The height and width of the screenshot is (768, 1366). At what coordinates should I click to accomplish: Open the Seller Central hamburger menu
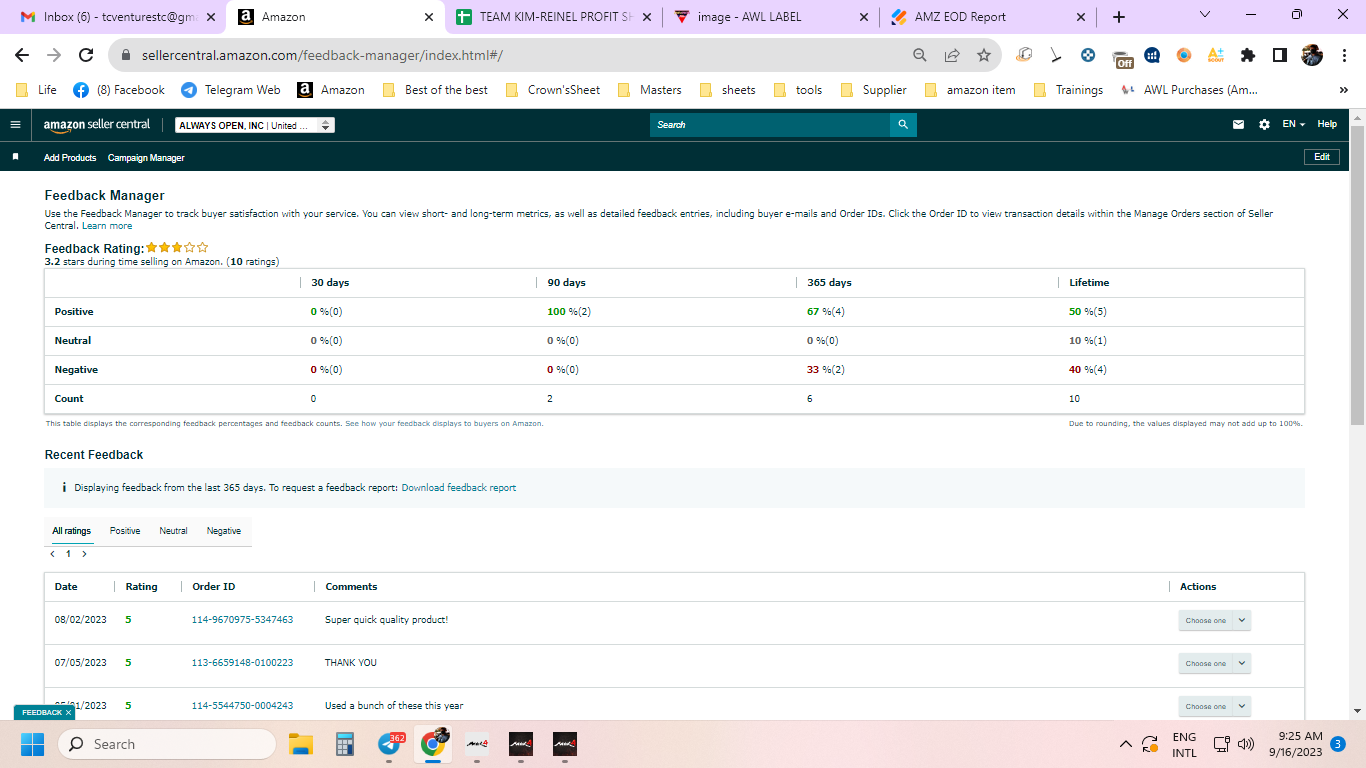pyautogui.click(x=15, y=125)
